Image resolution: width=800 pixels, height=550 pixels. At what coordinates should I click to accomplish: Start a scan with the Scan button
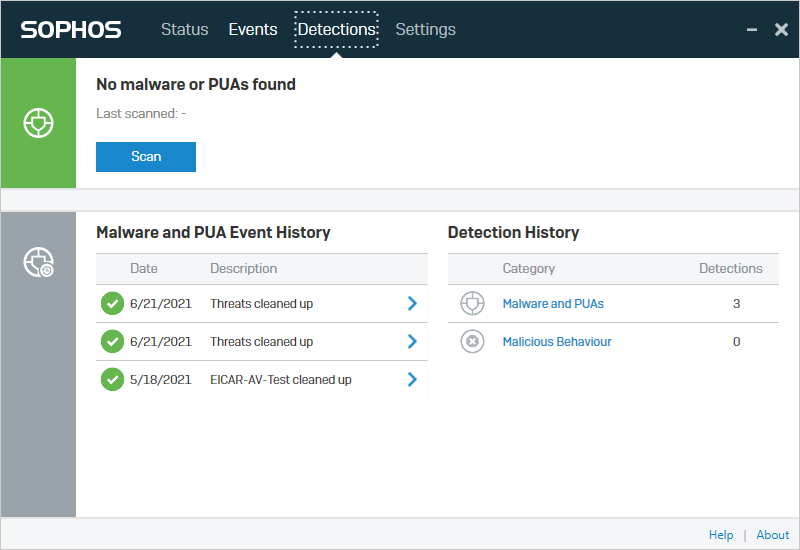pos(146,157)
